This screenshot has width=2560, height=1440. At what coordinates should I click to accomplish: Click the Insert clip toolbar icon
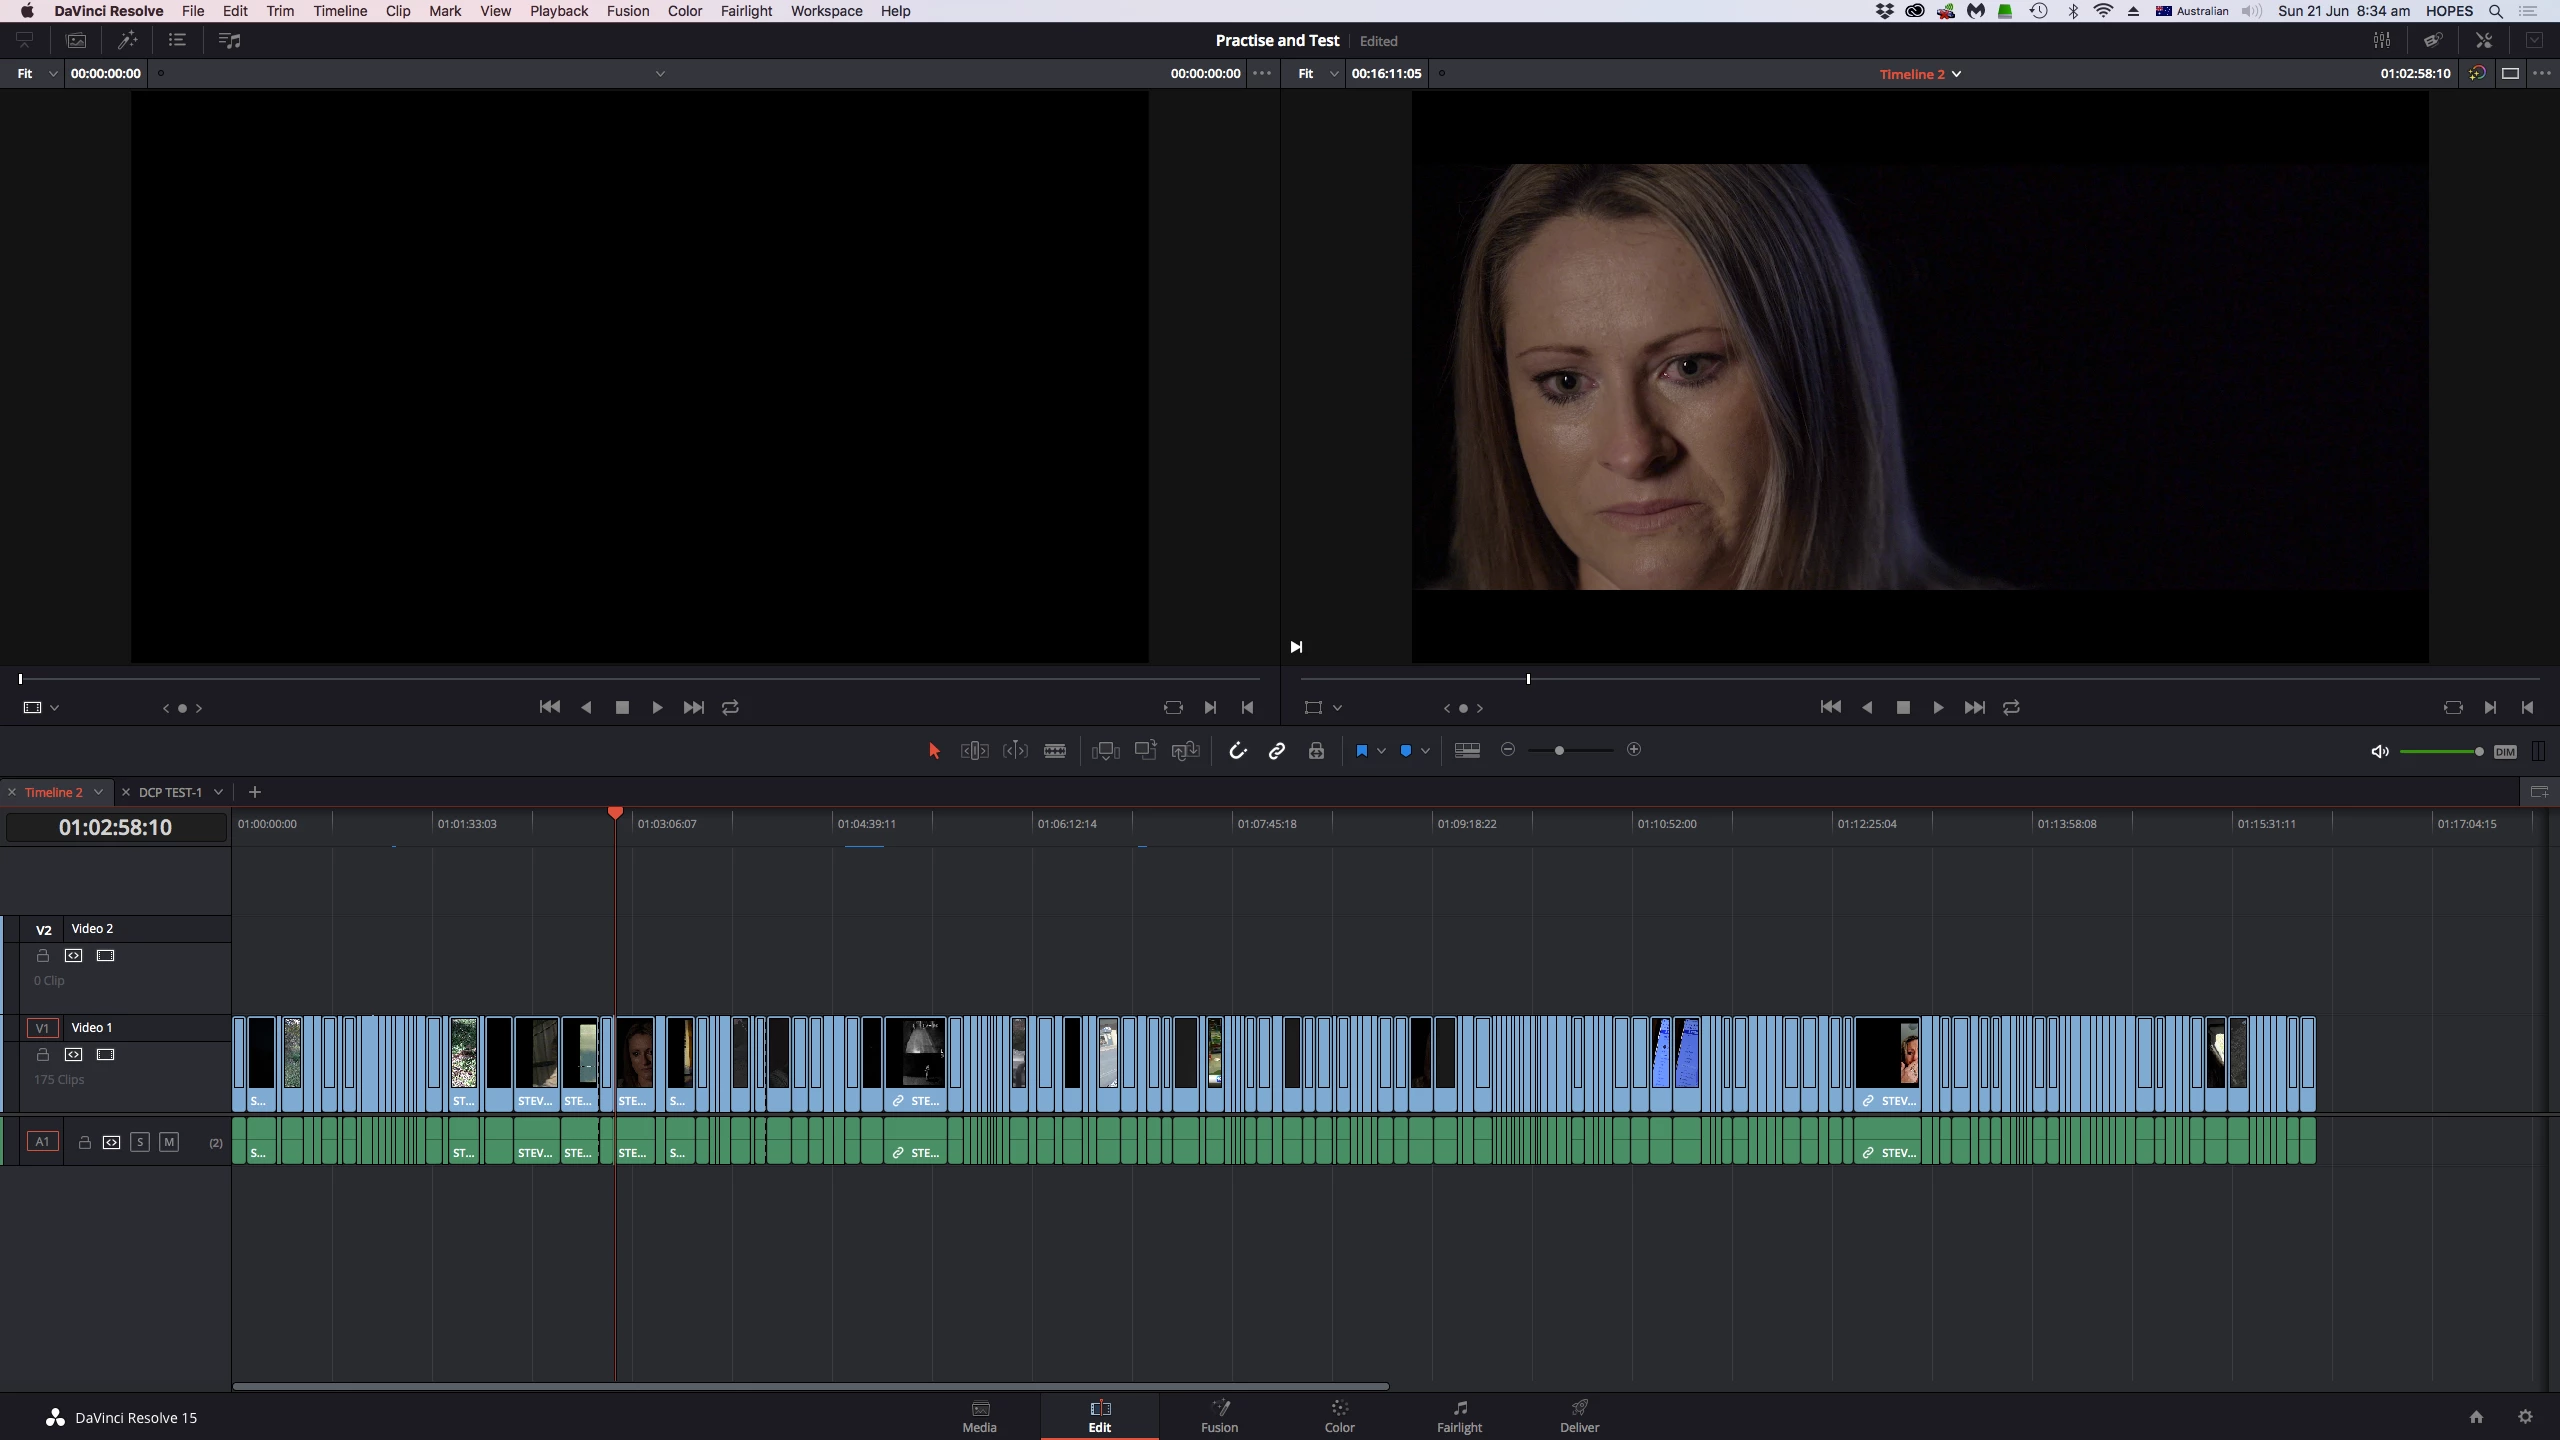[x=1105, y=751]
